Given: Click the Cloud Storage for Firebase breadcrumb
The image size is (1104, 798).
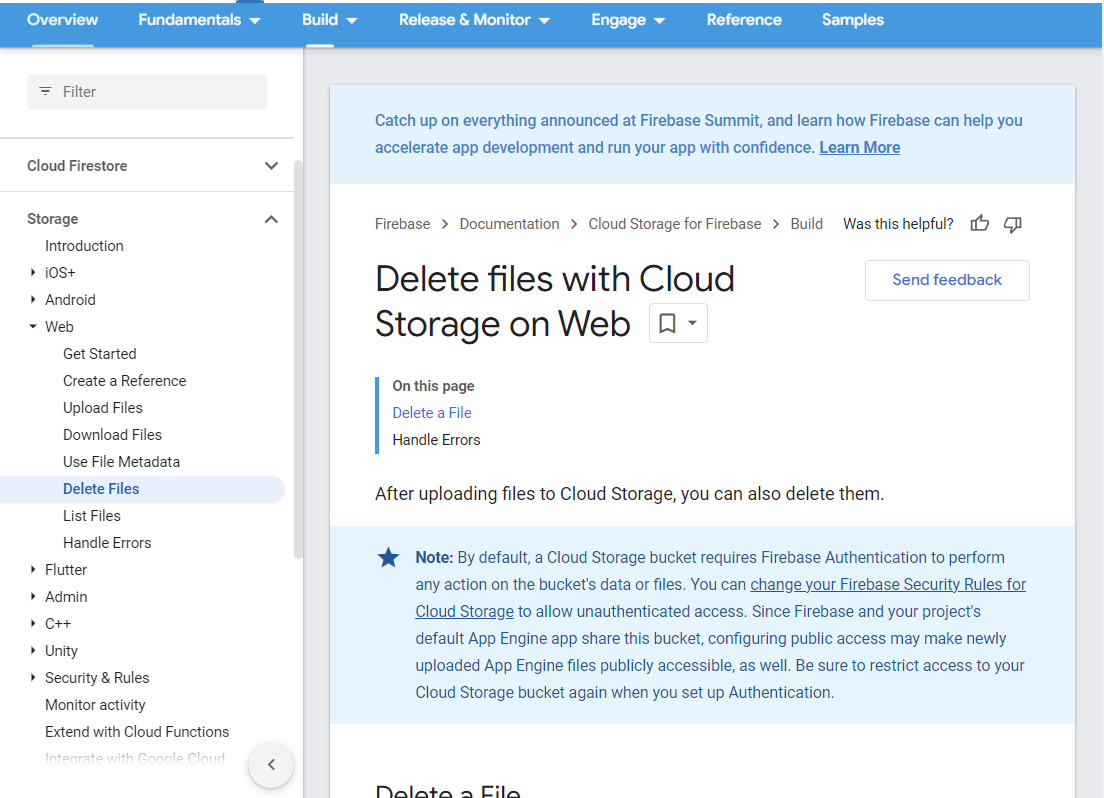Looking at the screenshot, I should [675, 224].
